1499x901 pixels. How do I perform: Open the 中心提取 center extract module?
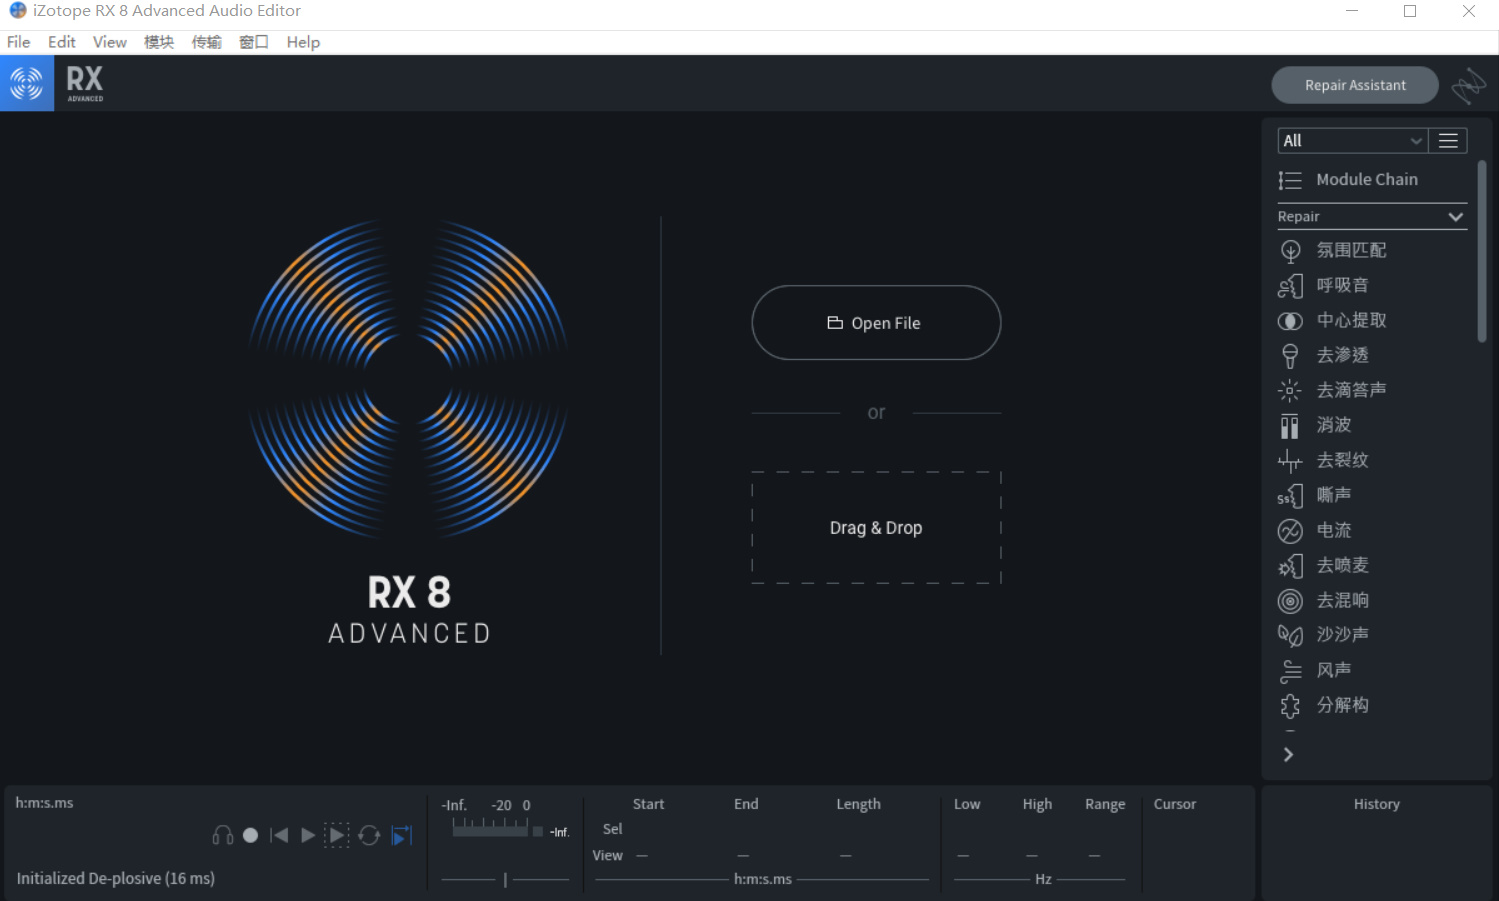click(x=1332, y=320)
